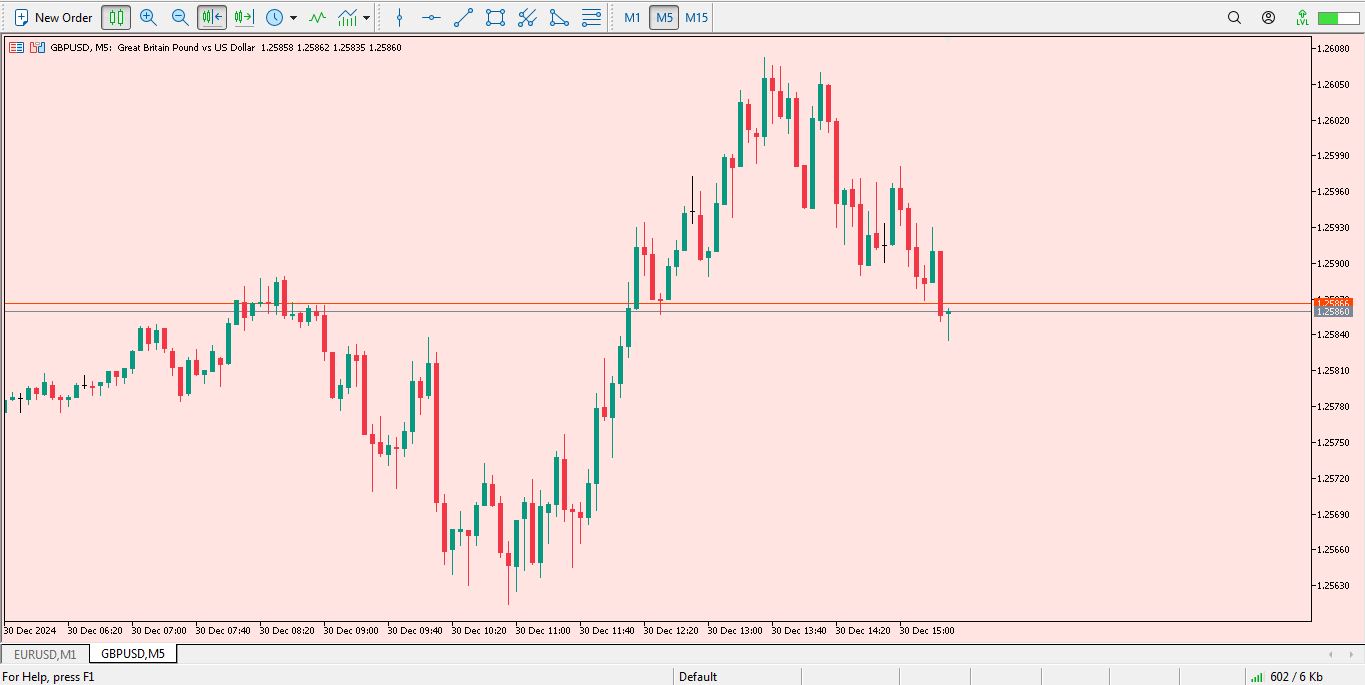Screen dimensions: 1365x685
Task: Select the rectangle shape tool
Action: (495, 17)
